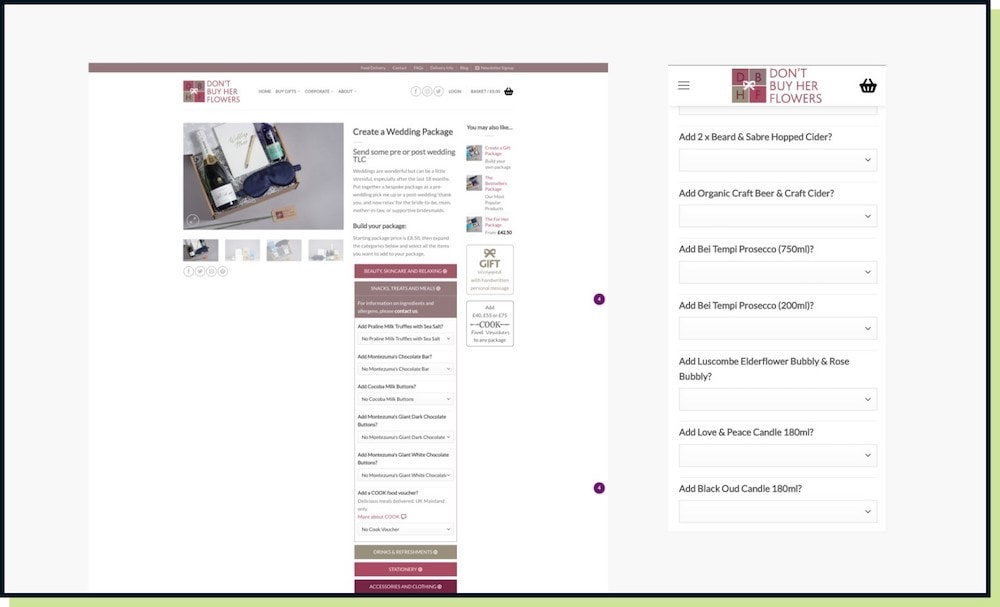Open the FAQs top bar link
The width and height of the screenshot is (1000, 607).
pyautogui.click(x=418, y=68)
